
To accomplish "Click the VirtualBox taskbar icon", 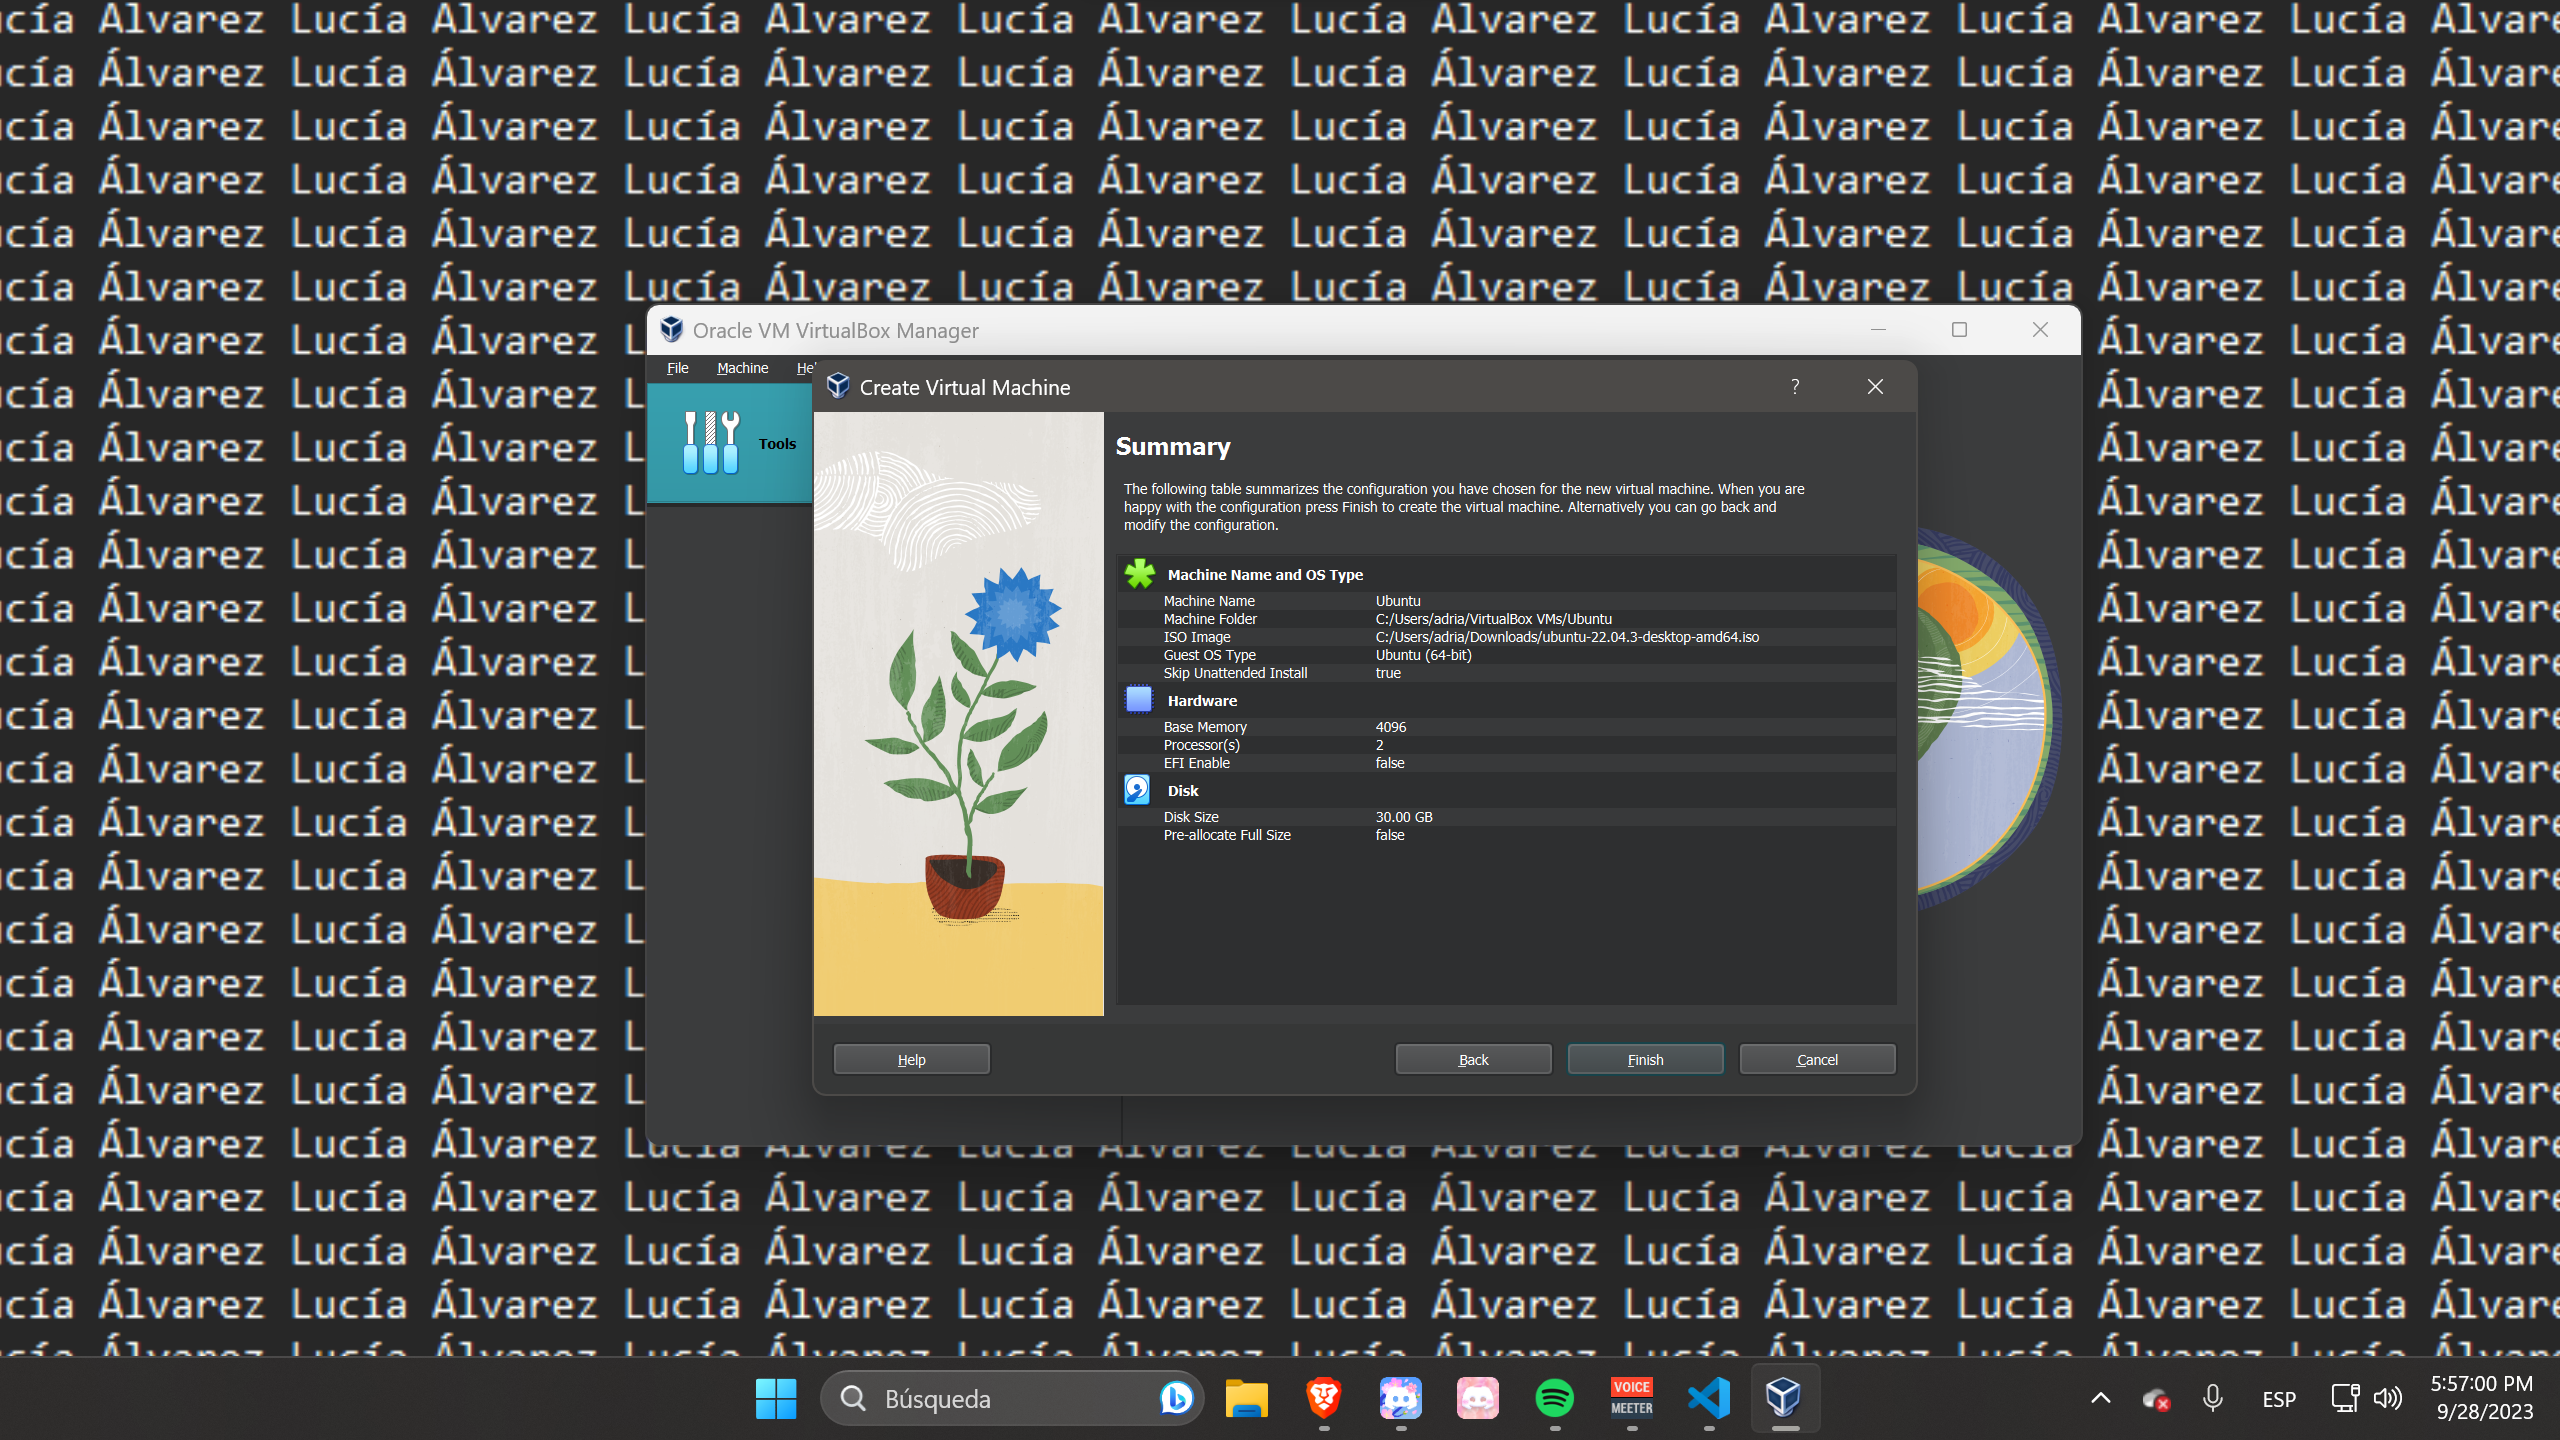I will (1784, 1398).
